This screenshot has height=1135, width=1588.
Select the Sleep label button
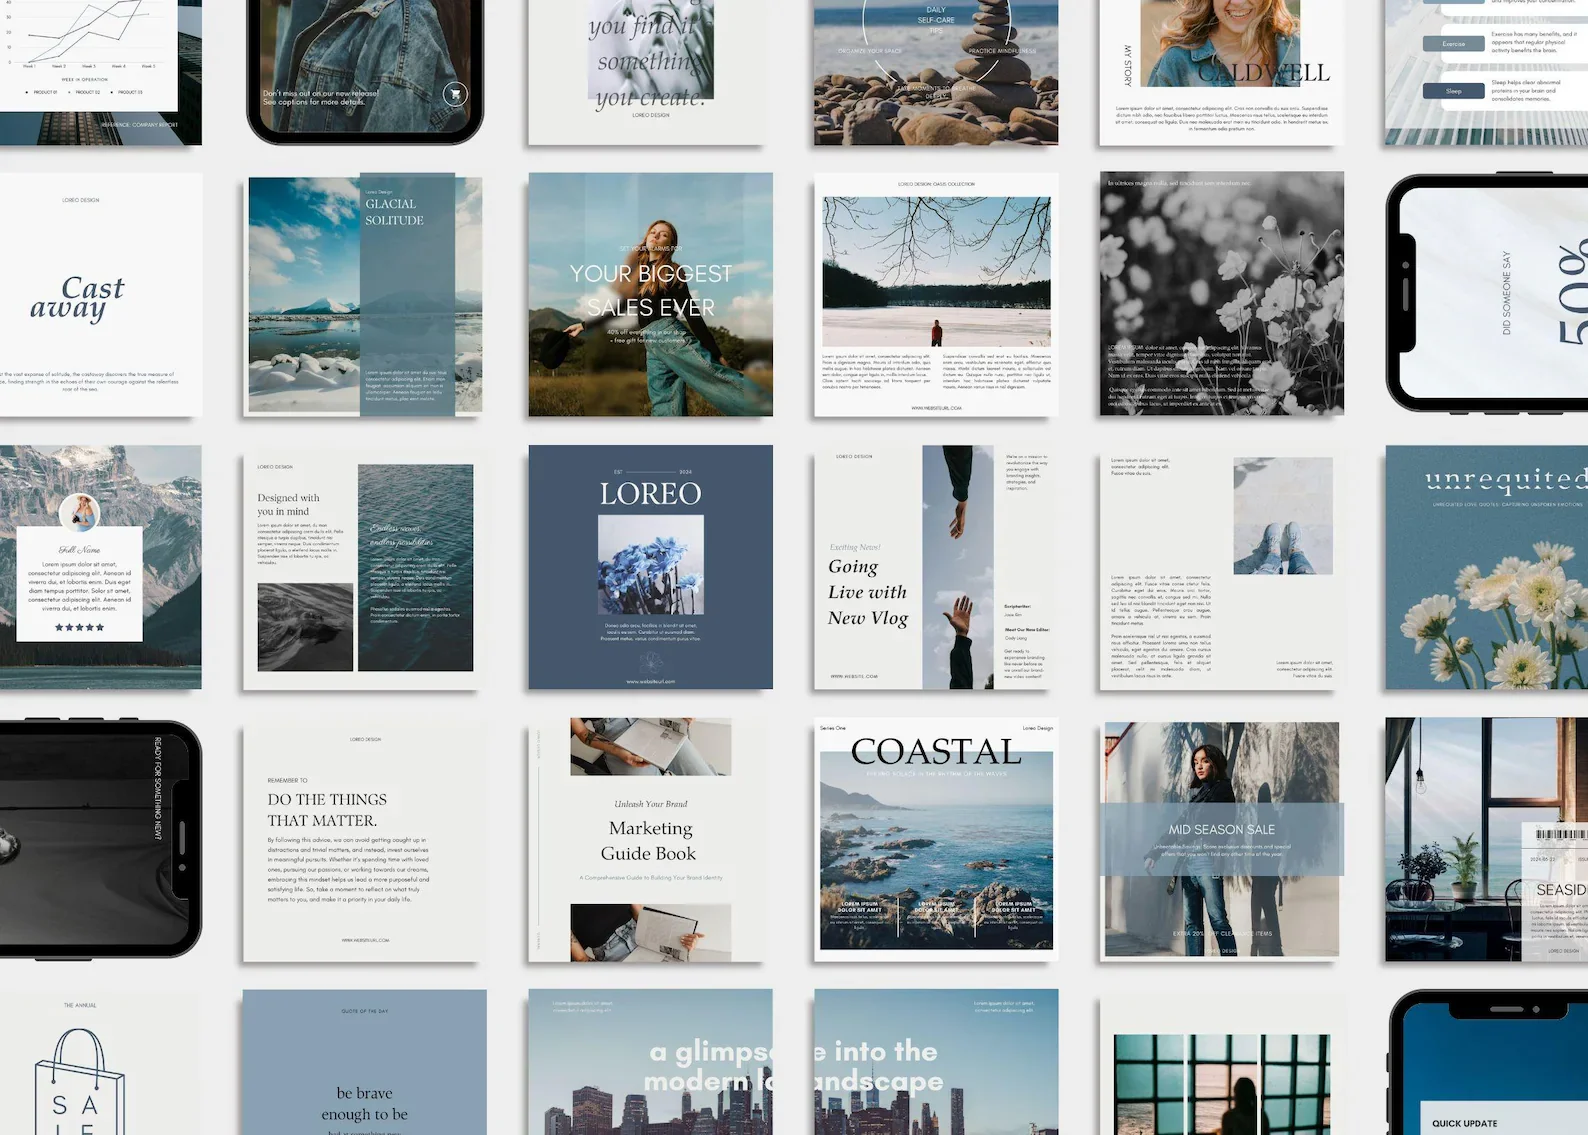click(x=1453, y=91)
